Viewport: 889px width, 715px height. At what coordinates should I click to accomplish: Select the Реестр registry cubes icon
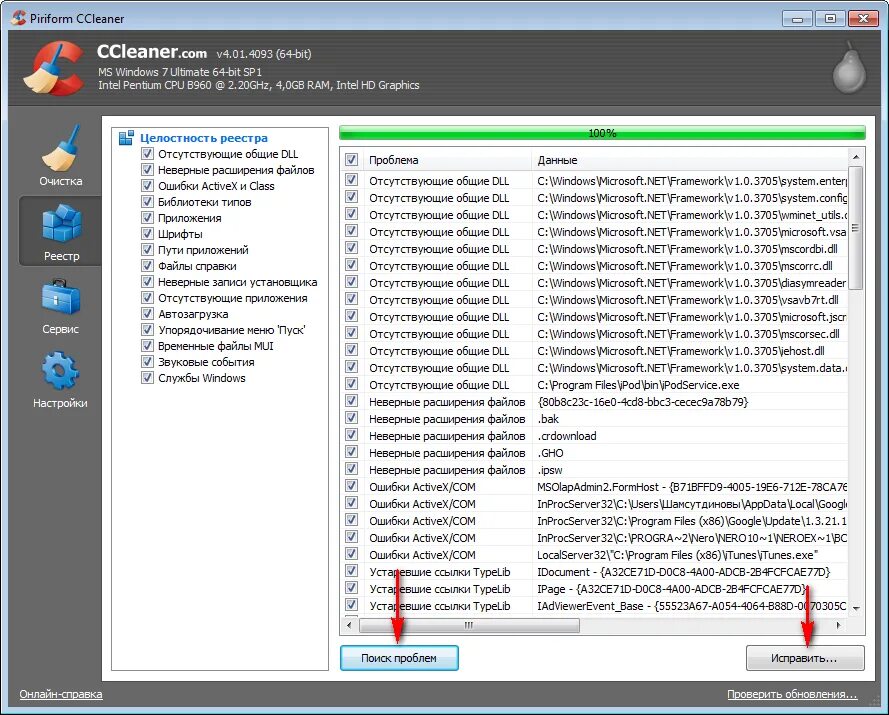(61, 223)
